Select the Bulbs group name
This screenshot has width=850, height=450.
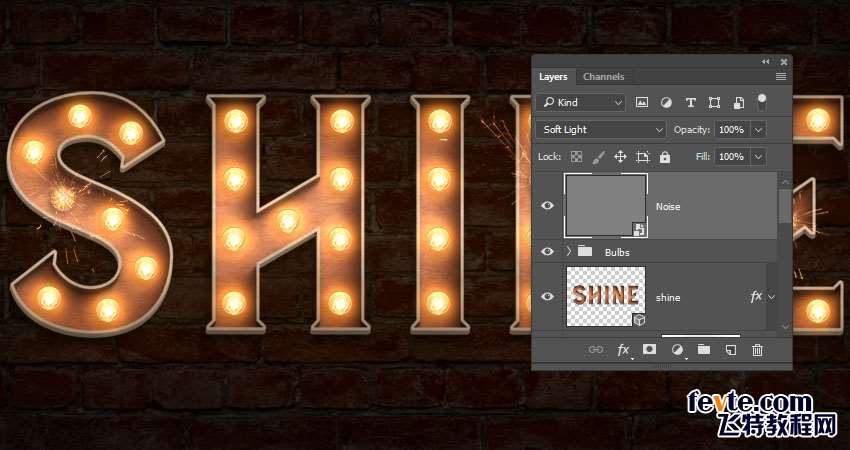pos(617,252)
